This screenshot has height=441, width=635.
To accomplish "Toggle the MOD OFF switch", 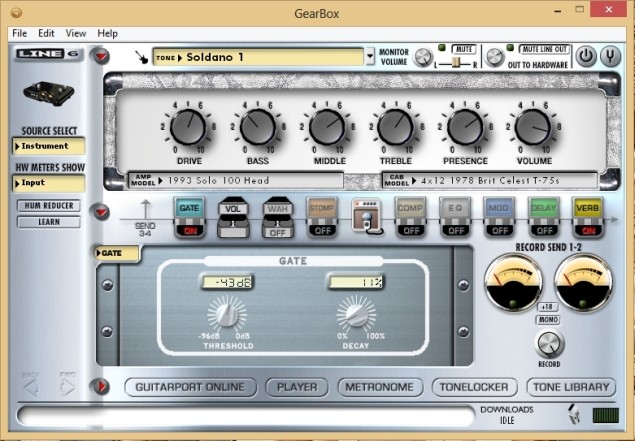I will coord(500,230).
